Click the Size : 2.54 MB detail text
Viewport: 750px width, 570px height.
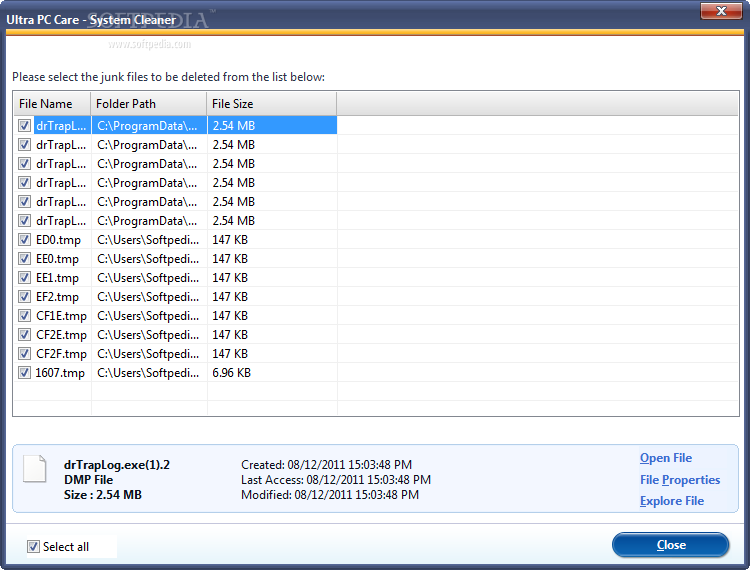(103, 495)
